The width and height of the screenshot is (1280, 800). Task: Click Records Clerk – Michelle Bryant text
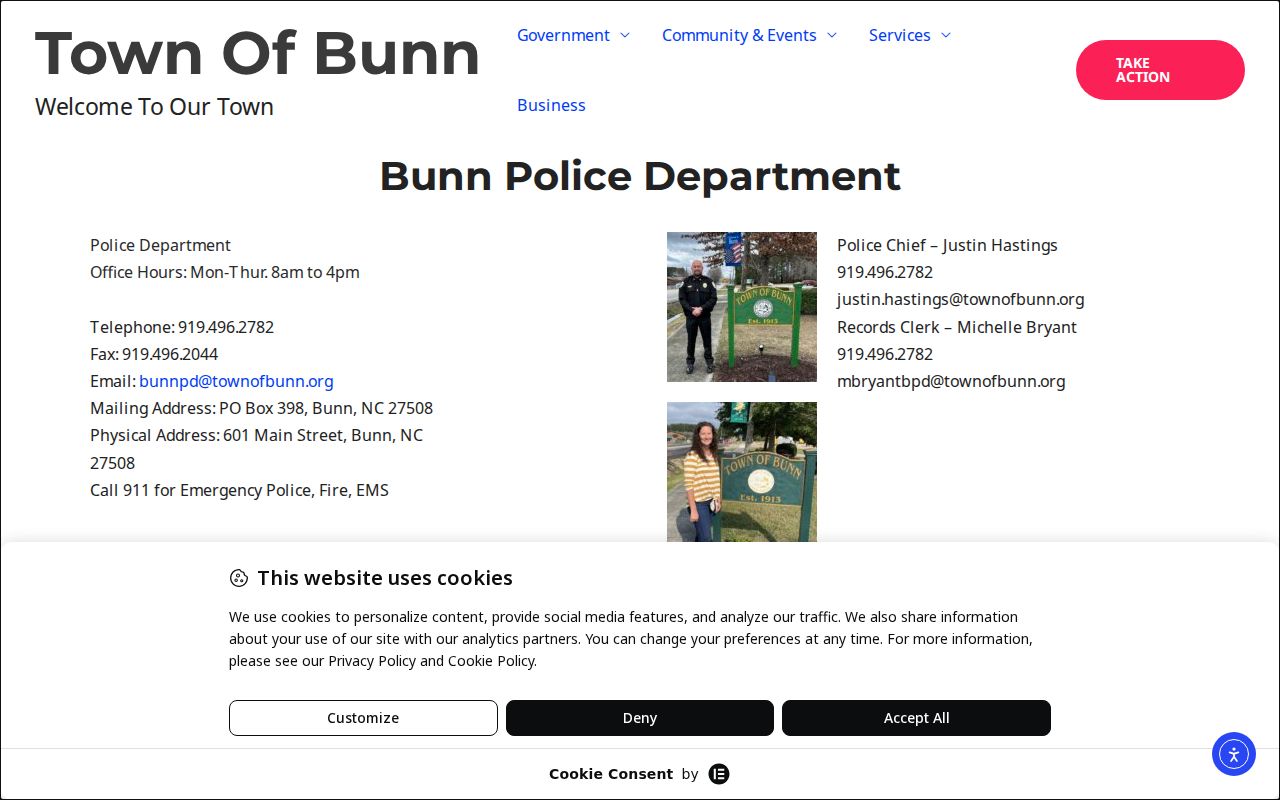coord(957,327)
